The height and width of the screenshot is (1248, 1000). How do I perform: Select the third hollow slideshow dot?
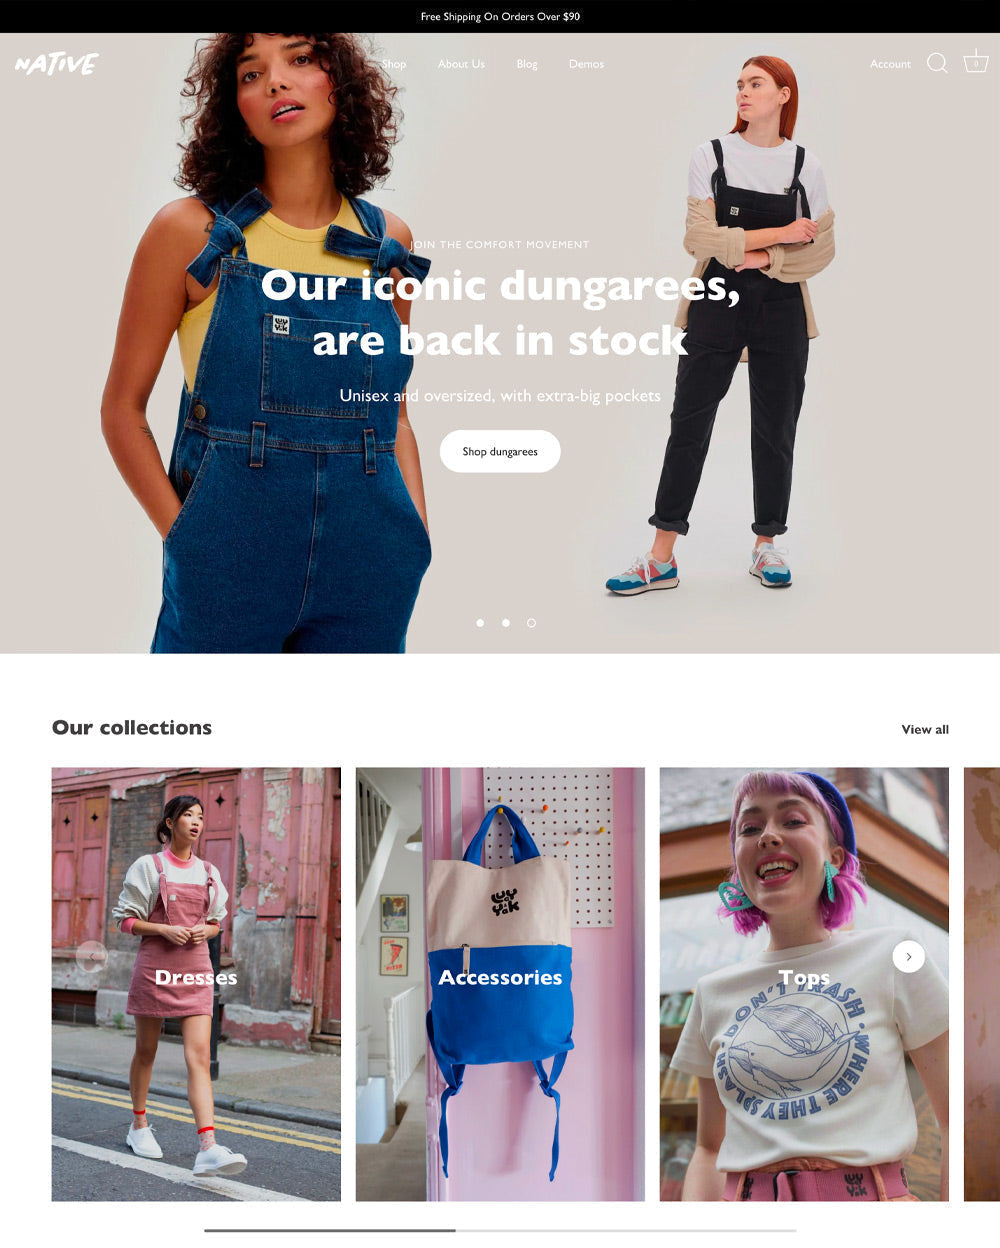531,623
